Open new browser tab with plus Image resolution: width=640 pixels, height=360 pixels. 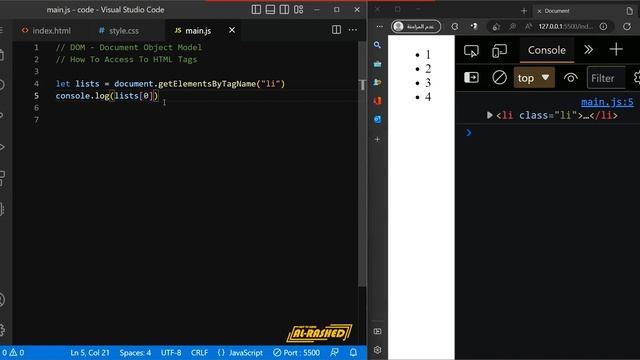[524, 11]
